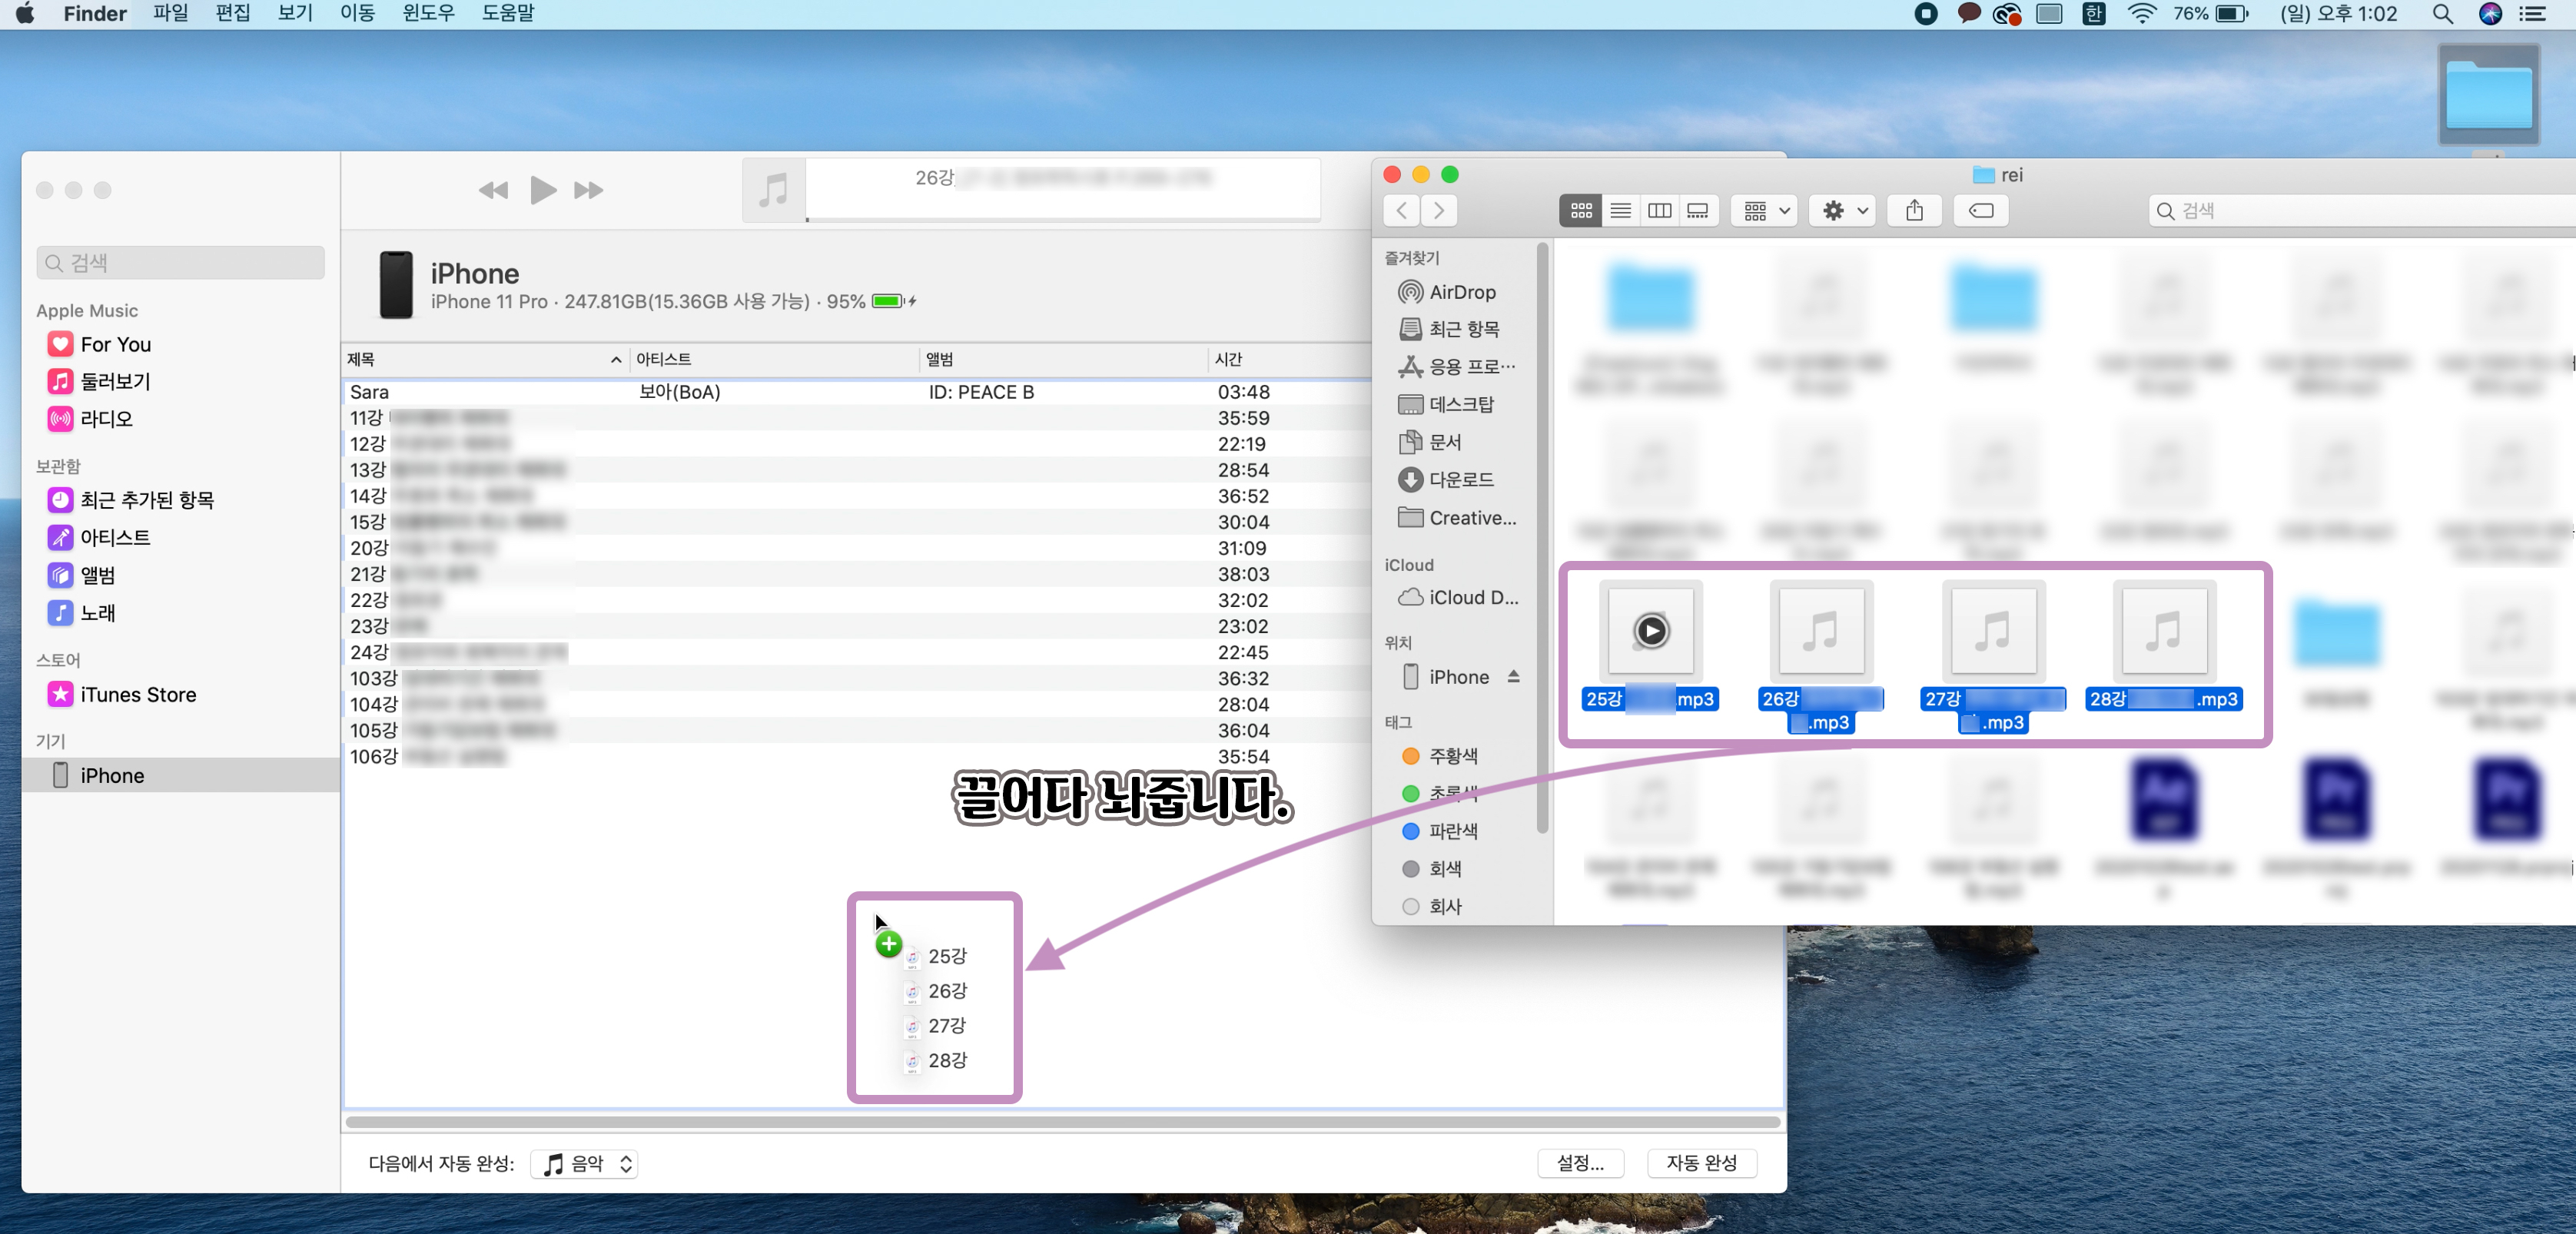Click the 설정... button
This screenshot has height=1234, width=2576.
click(1579, 1162)
